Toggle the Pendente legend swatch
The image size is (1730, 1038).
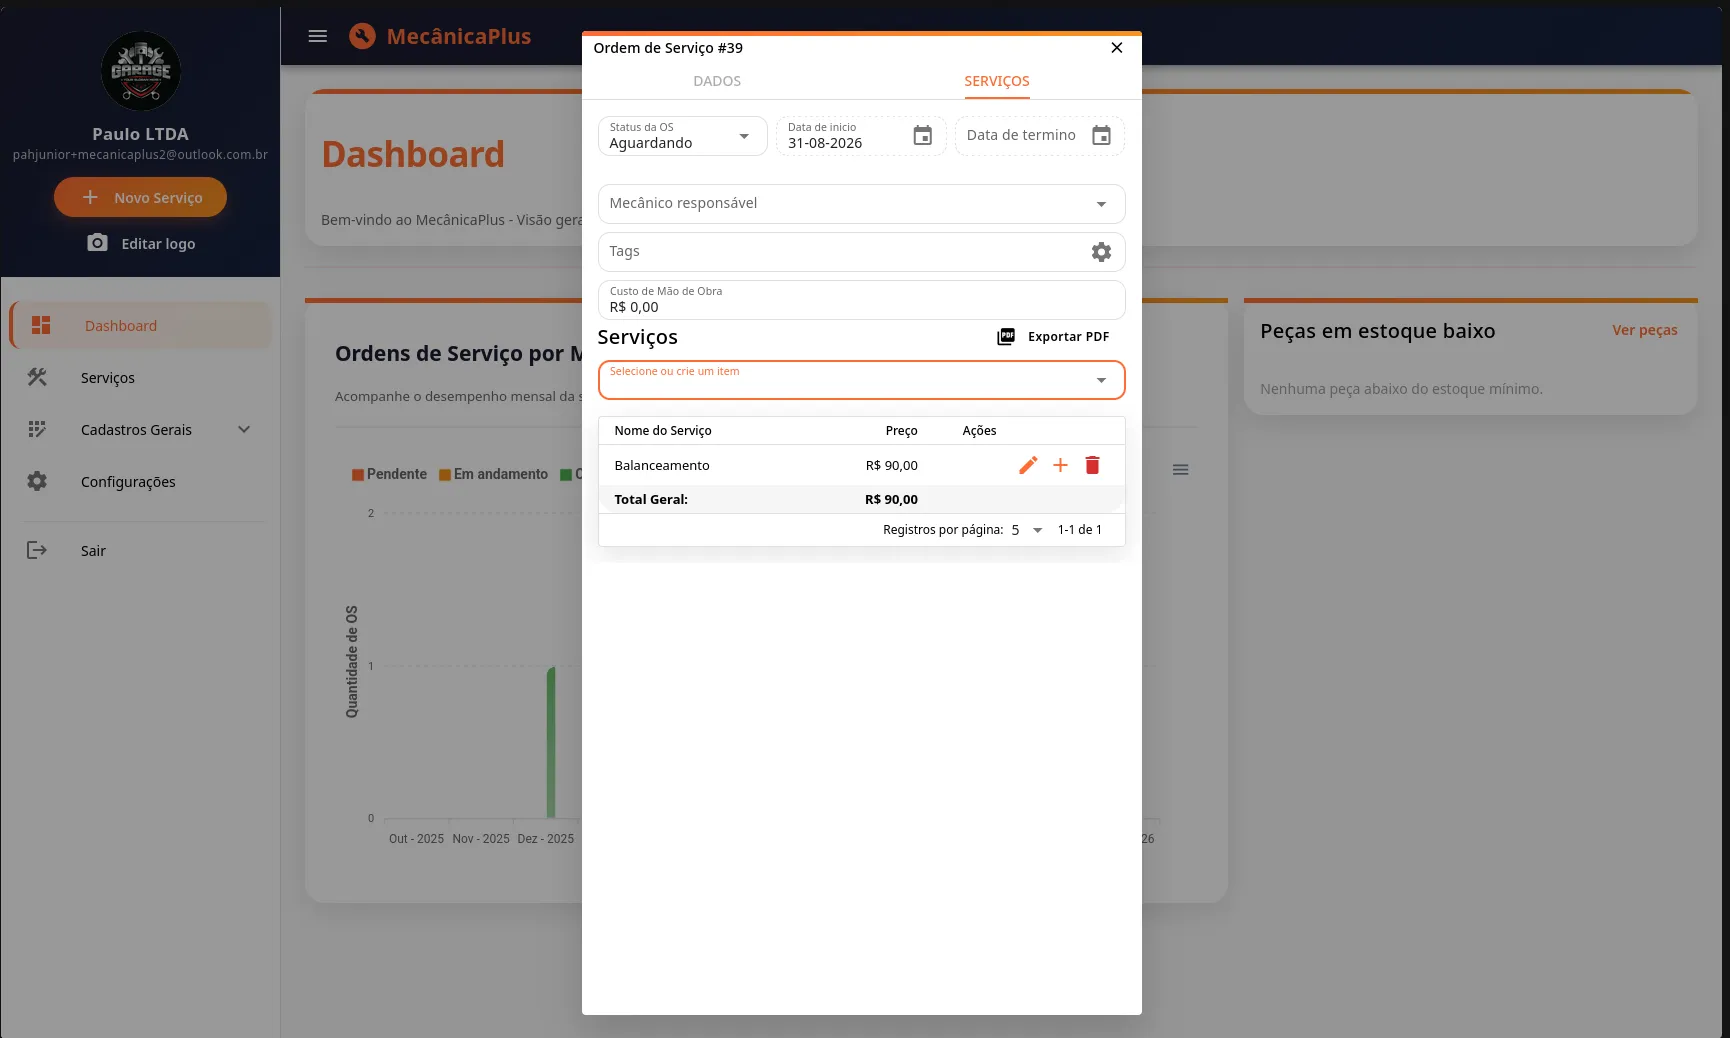point(357,475)
